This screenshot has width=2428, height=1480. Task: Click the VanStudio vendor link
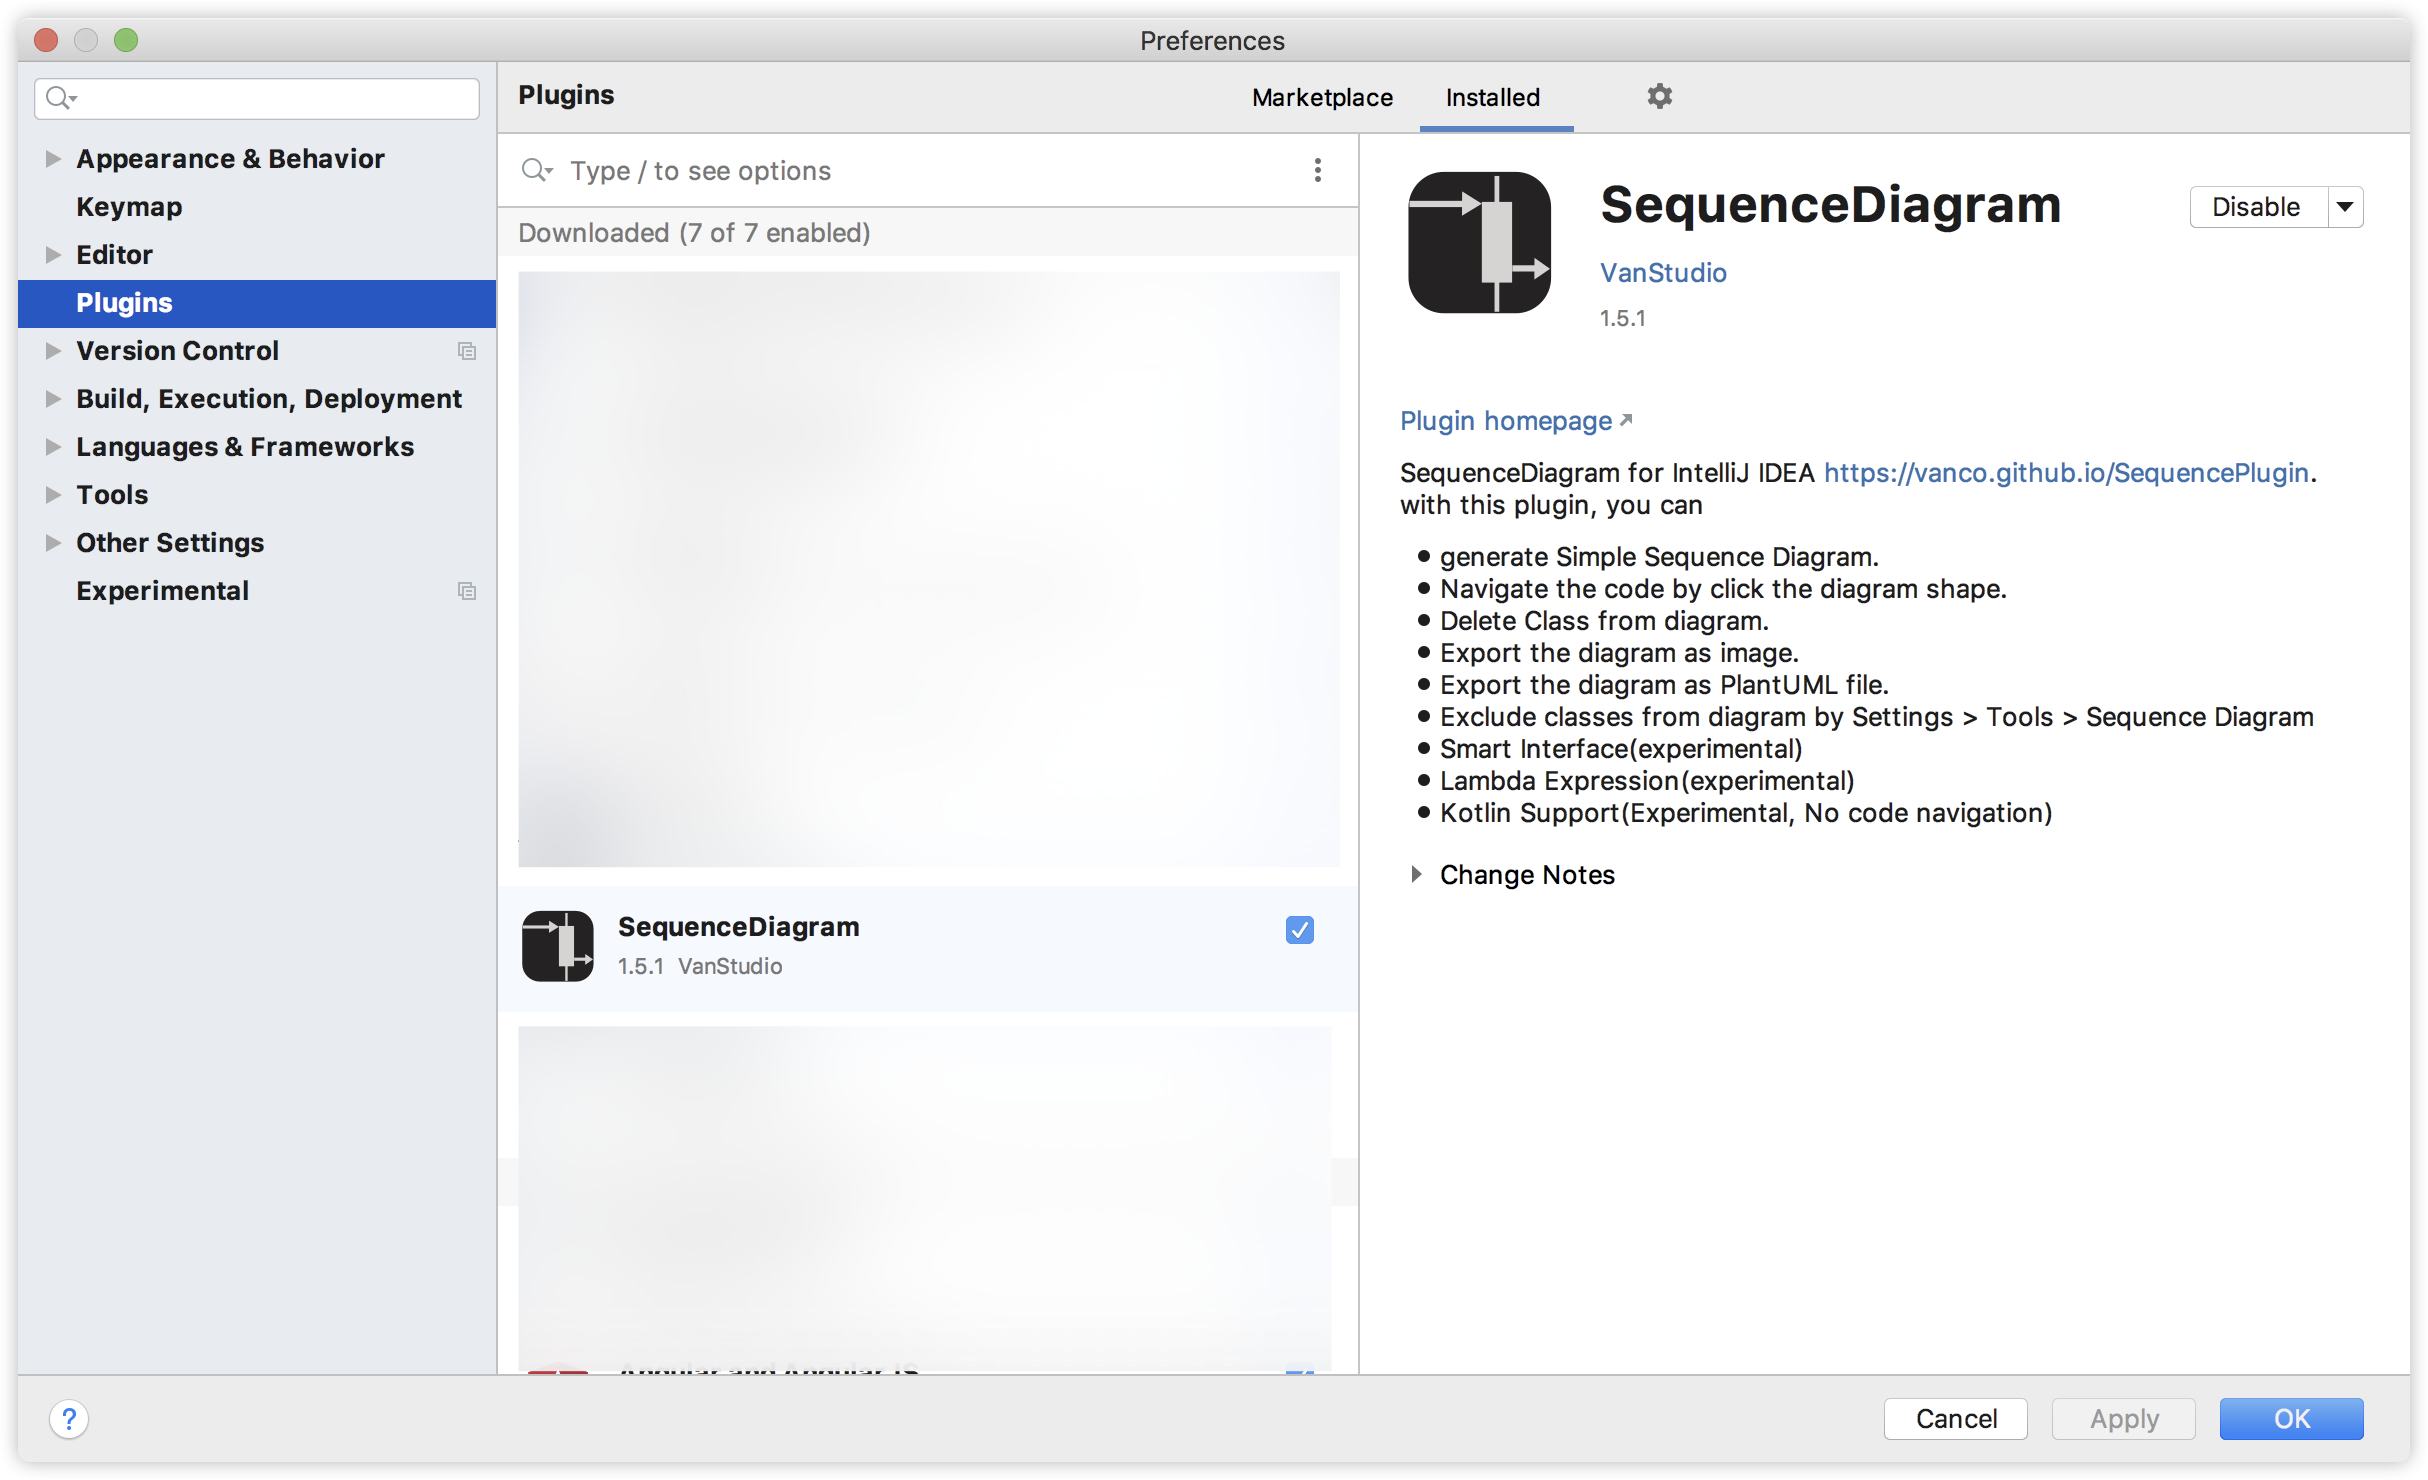(x=1663, y=273)
